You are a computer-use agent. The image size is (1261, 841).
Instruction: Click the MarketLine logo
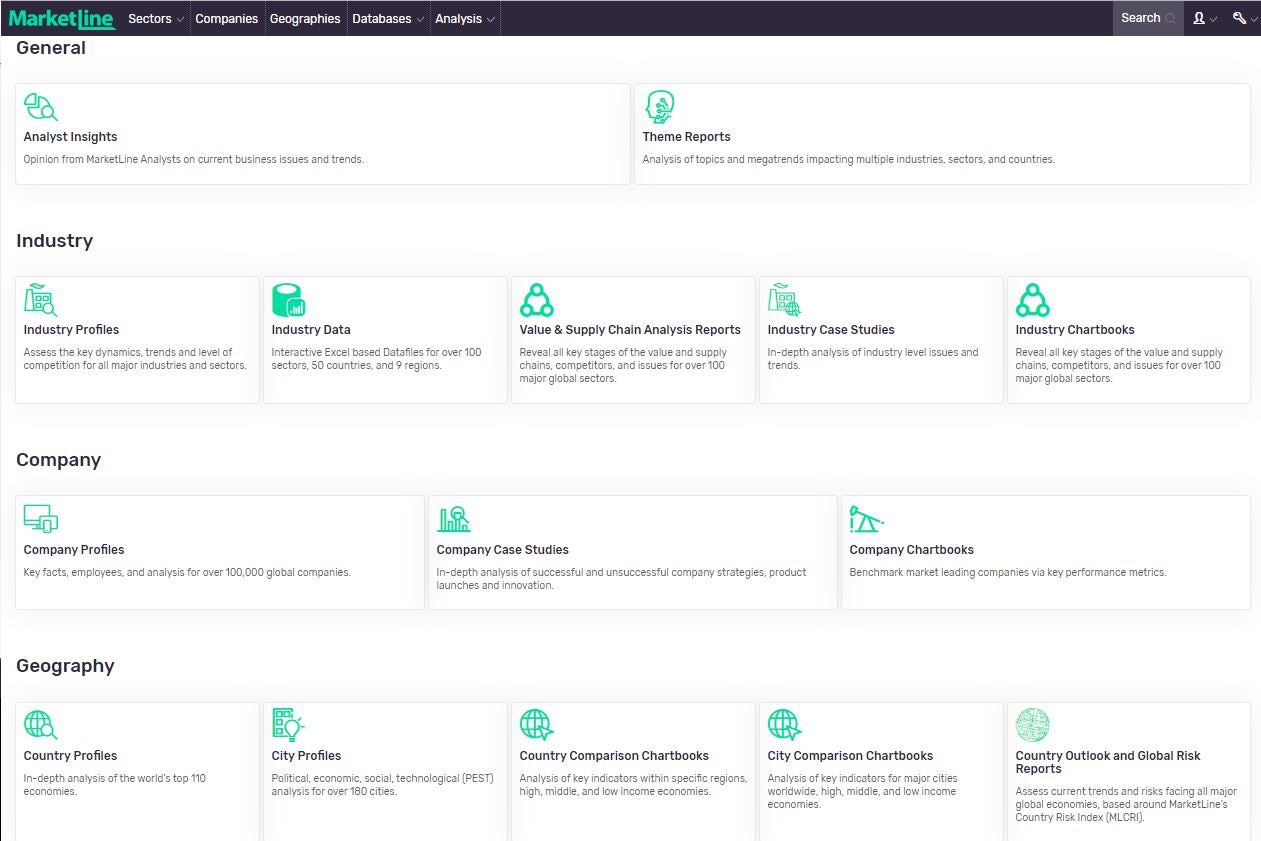62,18
